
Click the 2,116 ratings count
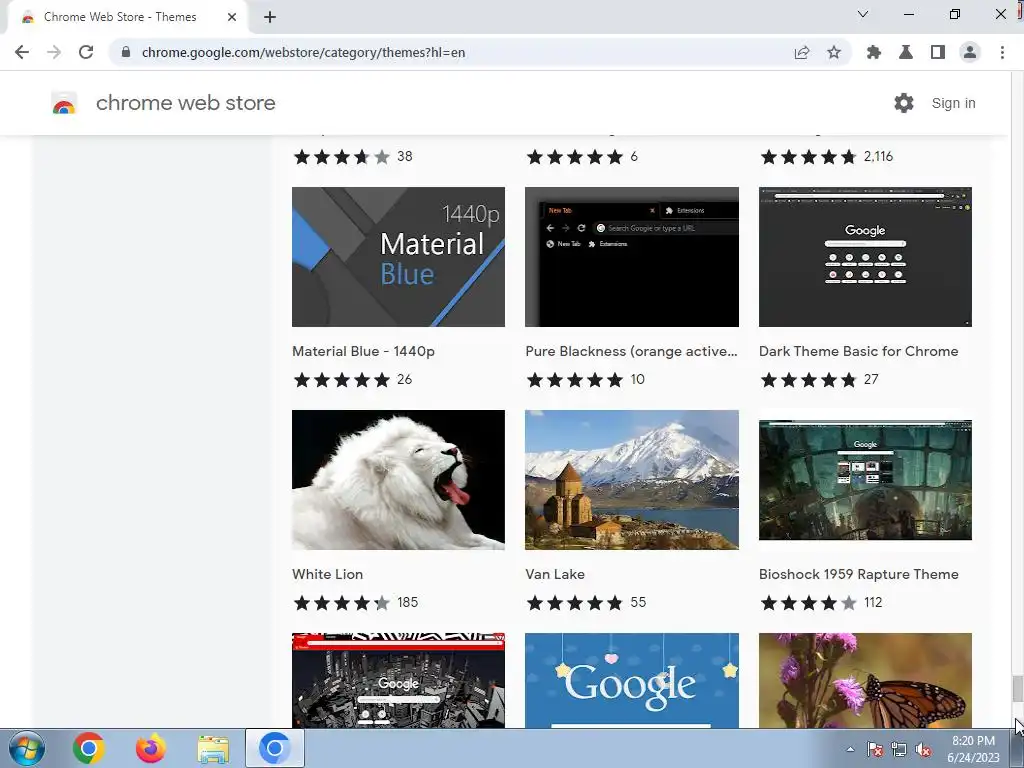point(878,157)
